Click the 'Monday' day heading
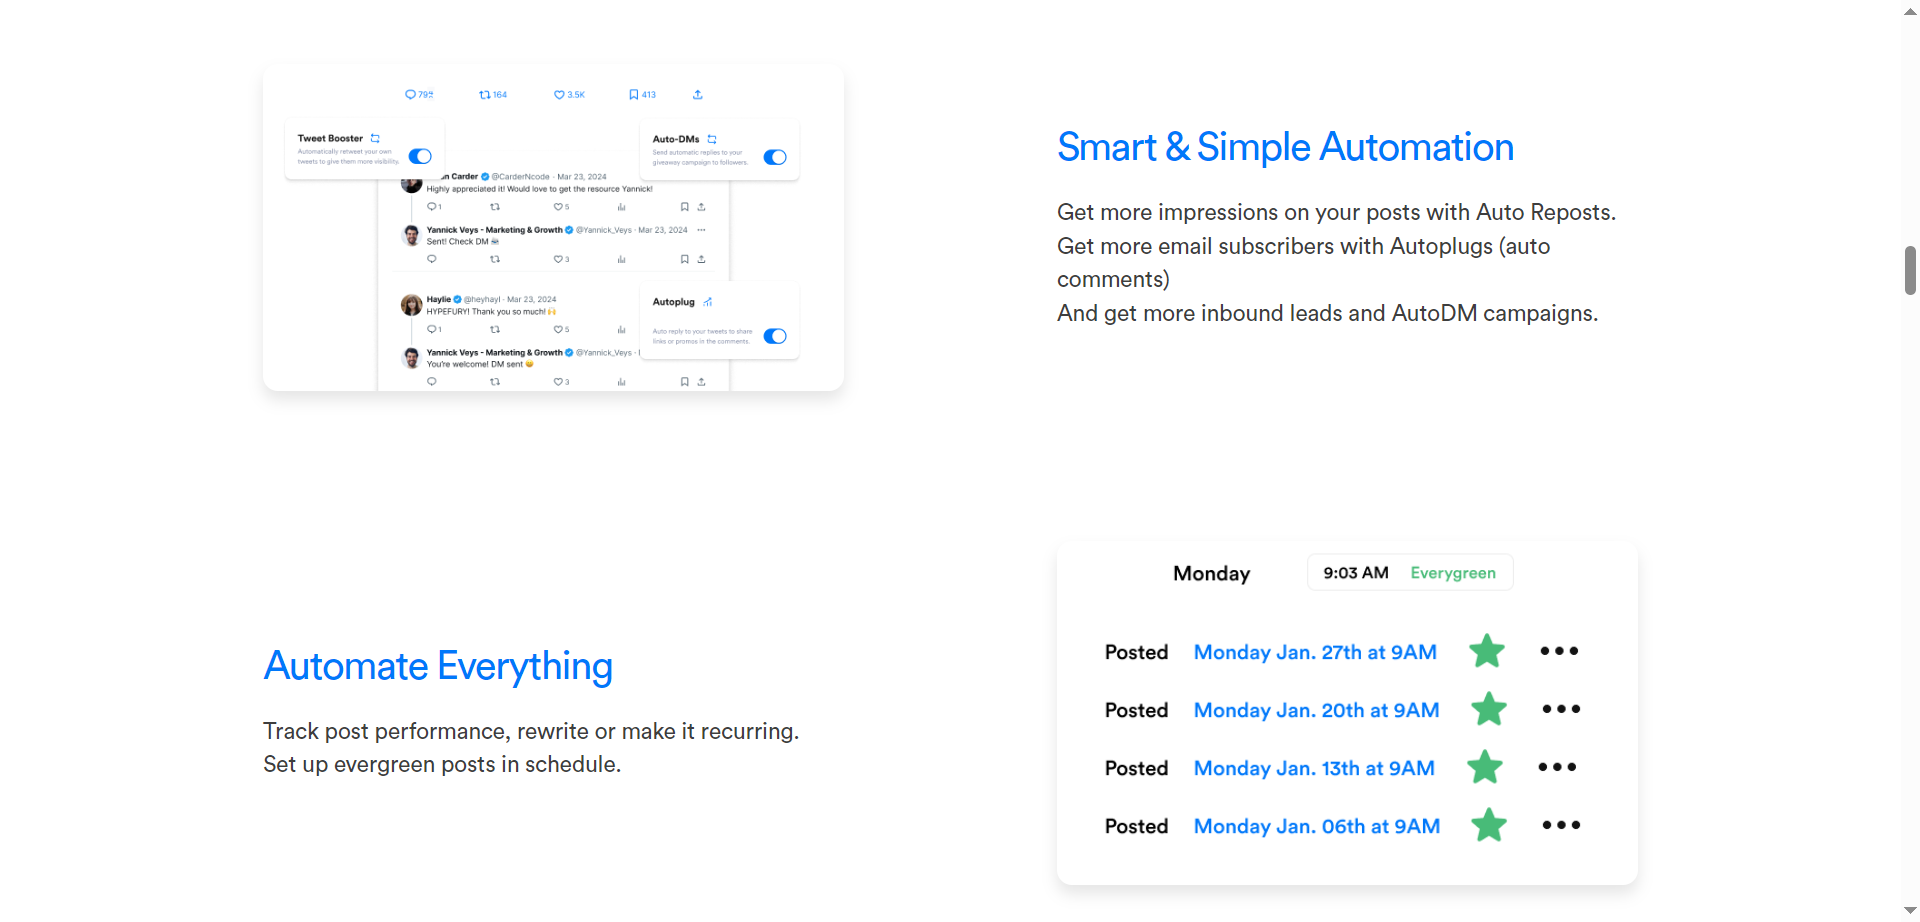 pos(1212,574)
